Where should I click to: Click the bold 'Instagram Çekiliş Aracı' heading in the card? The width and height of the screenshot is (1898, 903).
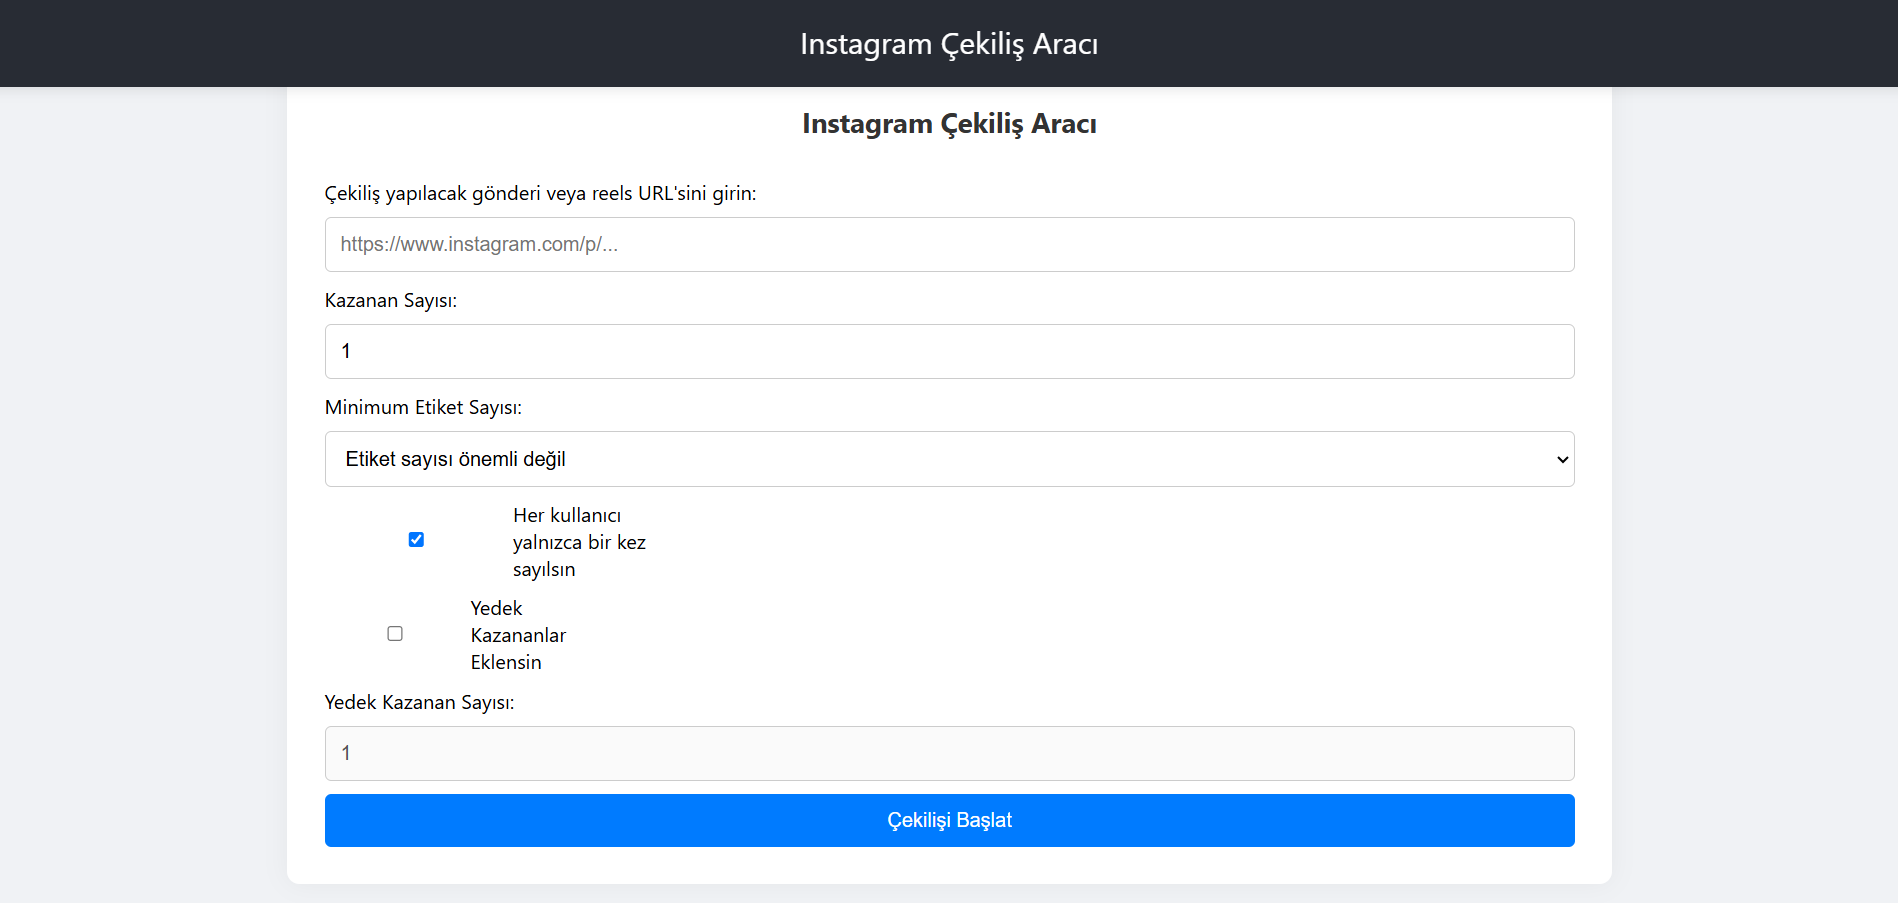coord(949,123)
